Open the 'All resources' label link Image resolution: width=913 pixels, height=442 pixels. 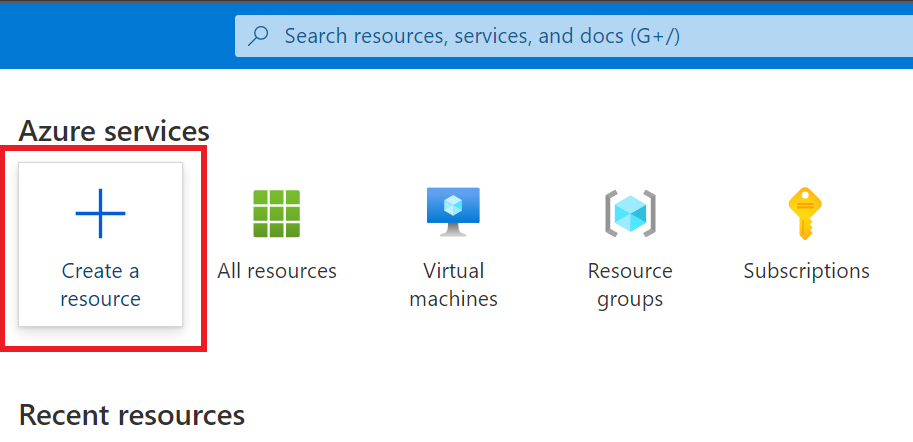pyautogui.click(x=277, y=271)
